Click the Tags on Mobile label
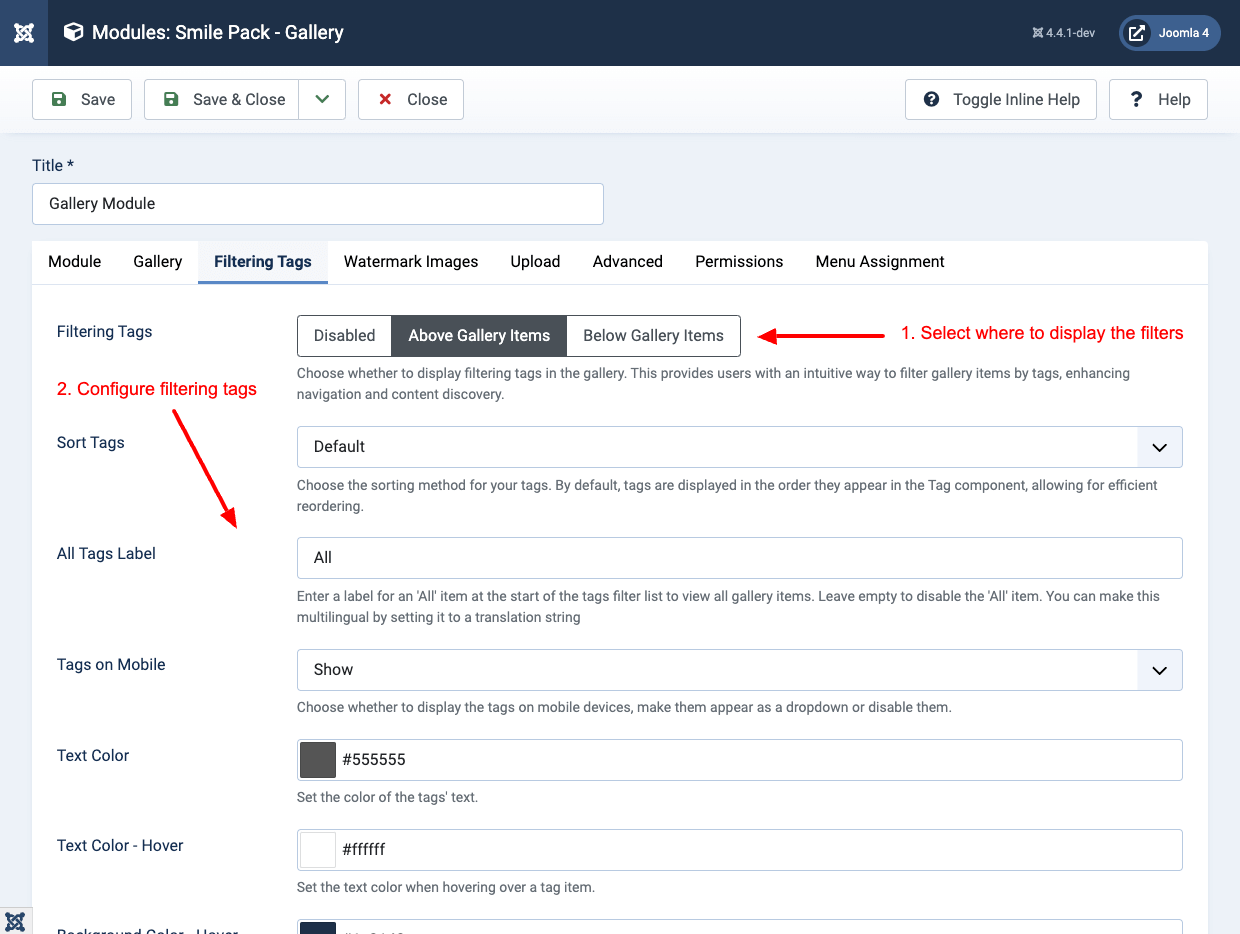This screenshot has width=1240, height=934. (x=111, y=664)
